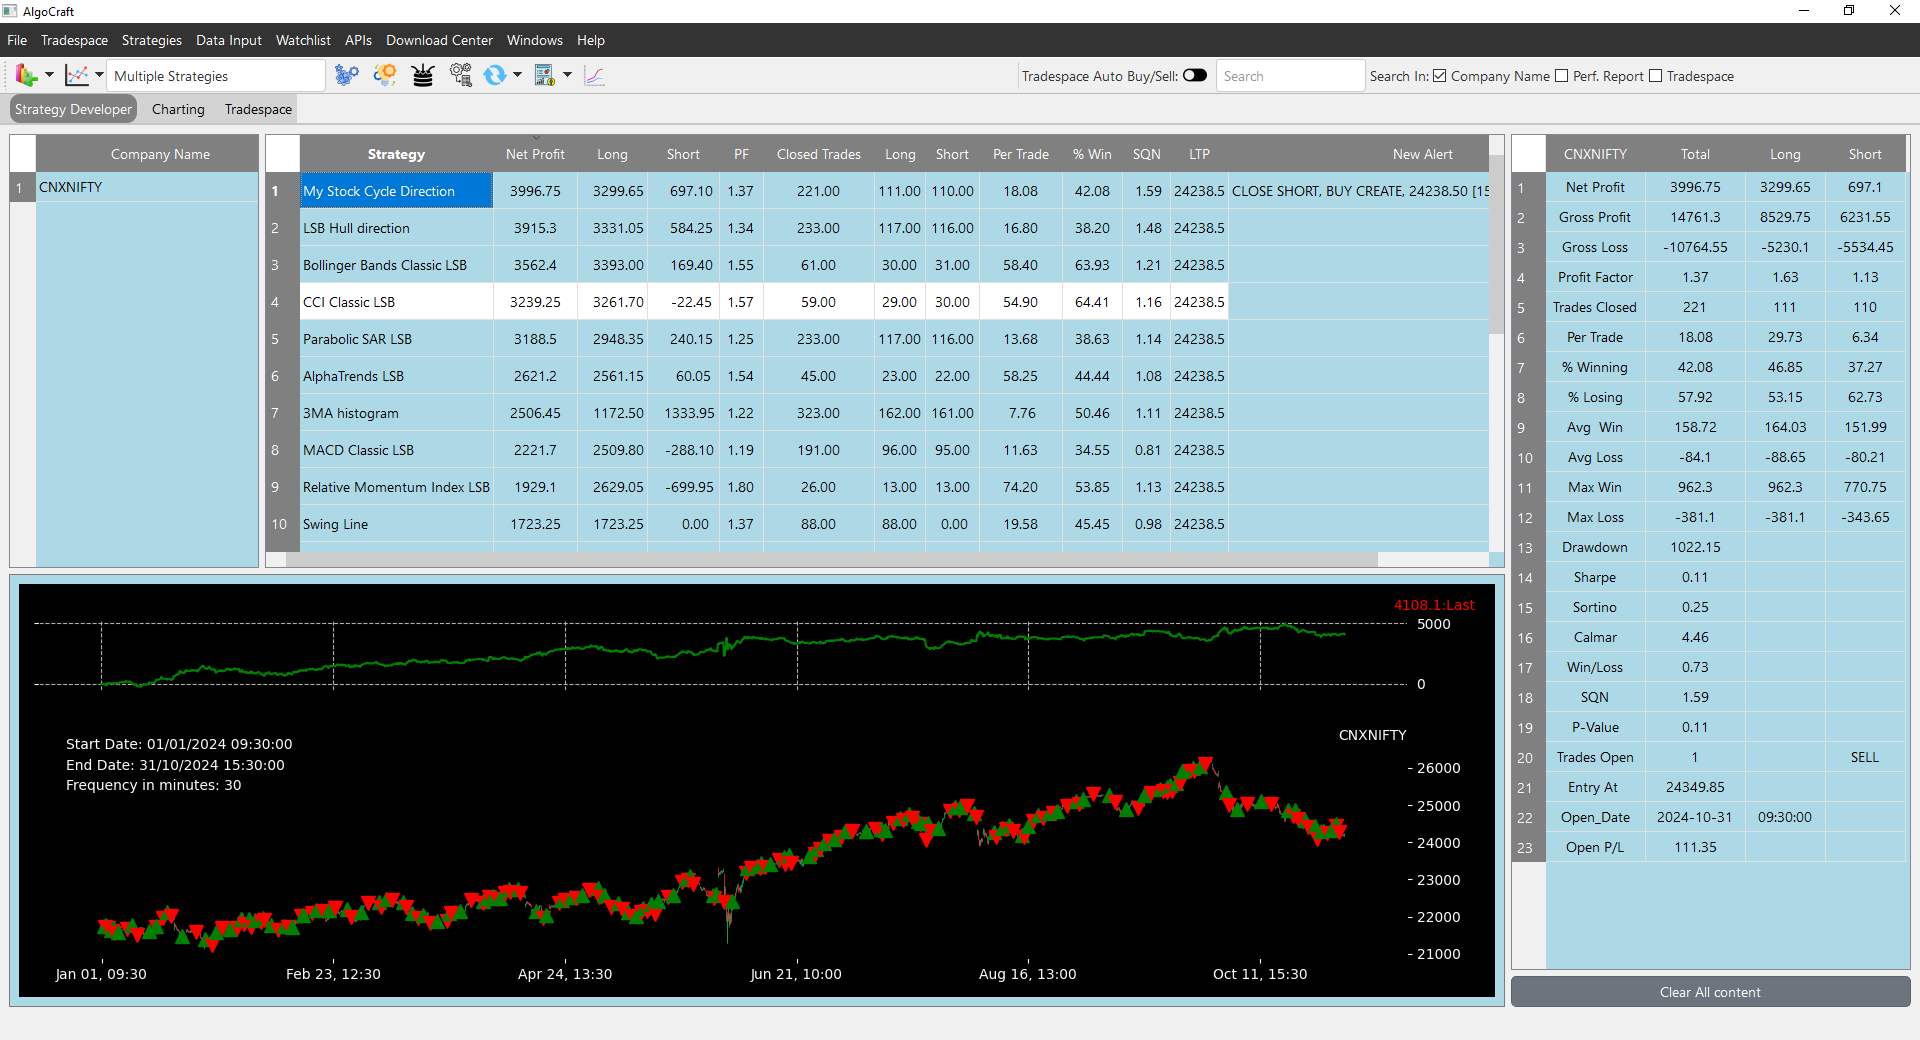Expand the chart type dropdown arrow
The image size is (1920, 1040).
(x=99, y=75)
